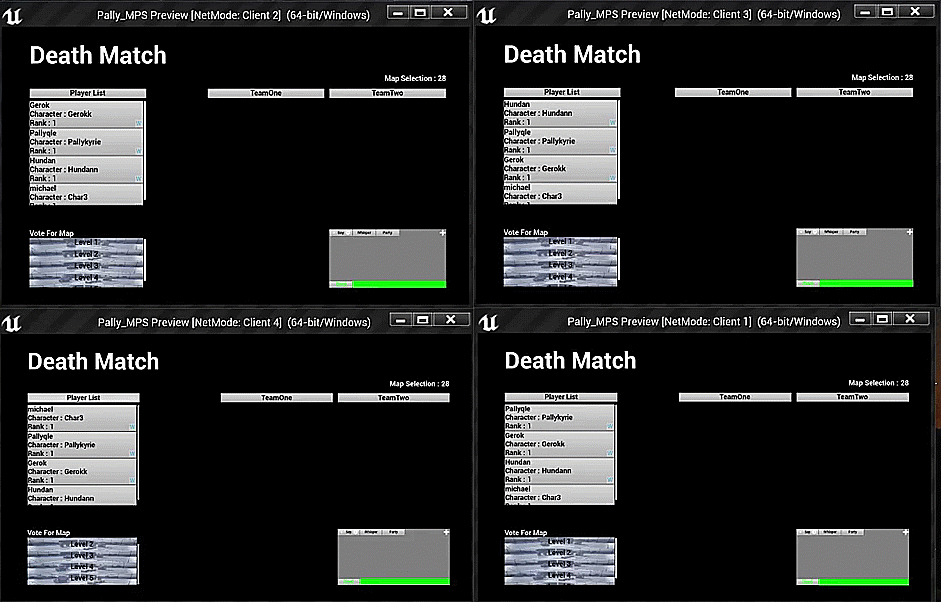Vote for Level 5 in Client 4
This screenshot has height=602, width=941.
(82, 578)
